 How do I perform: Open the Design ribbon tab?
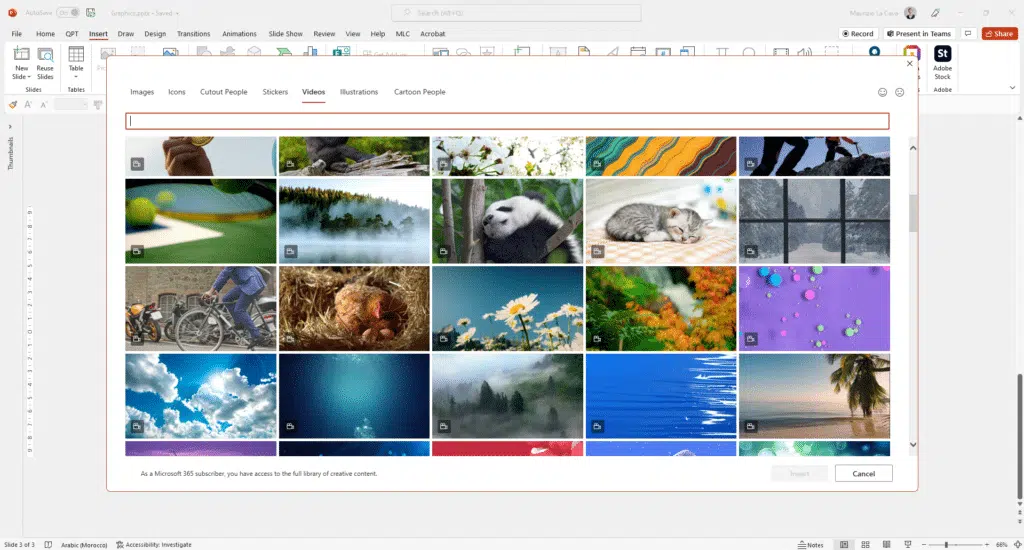click(x=155, y=33)
